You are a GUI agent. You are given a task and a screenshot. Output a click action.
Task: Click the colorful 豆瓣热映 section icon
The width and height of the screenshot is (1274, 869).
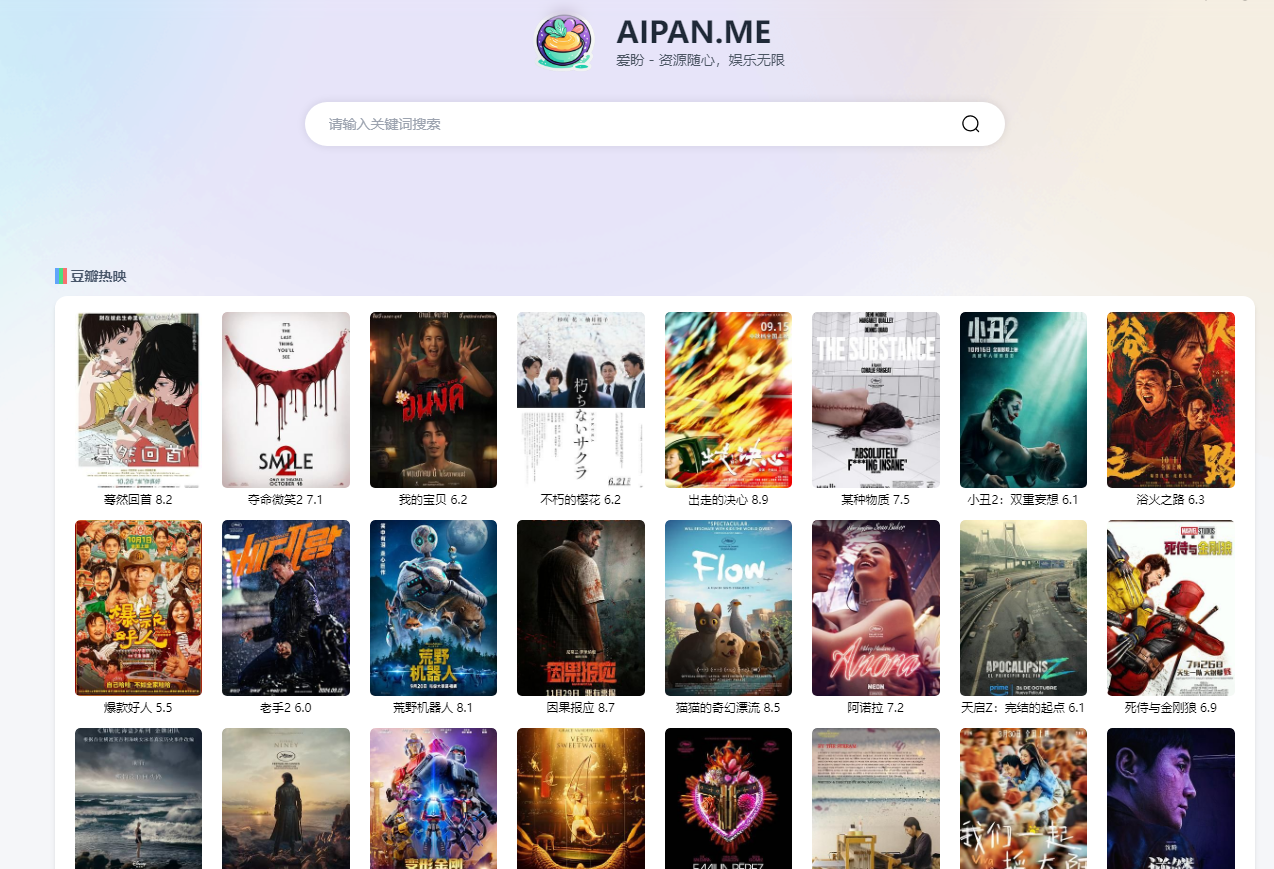pos(61,276)
